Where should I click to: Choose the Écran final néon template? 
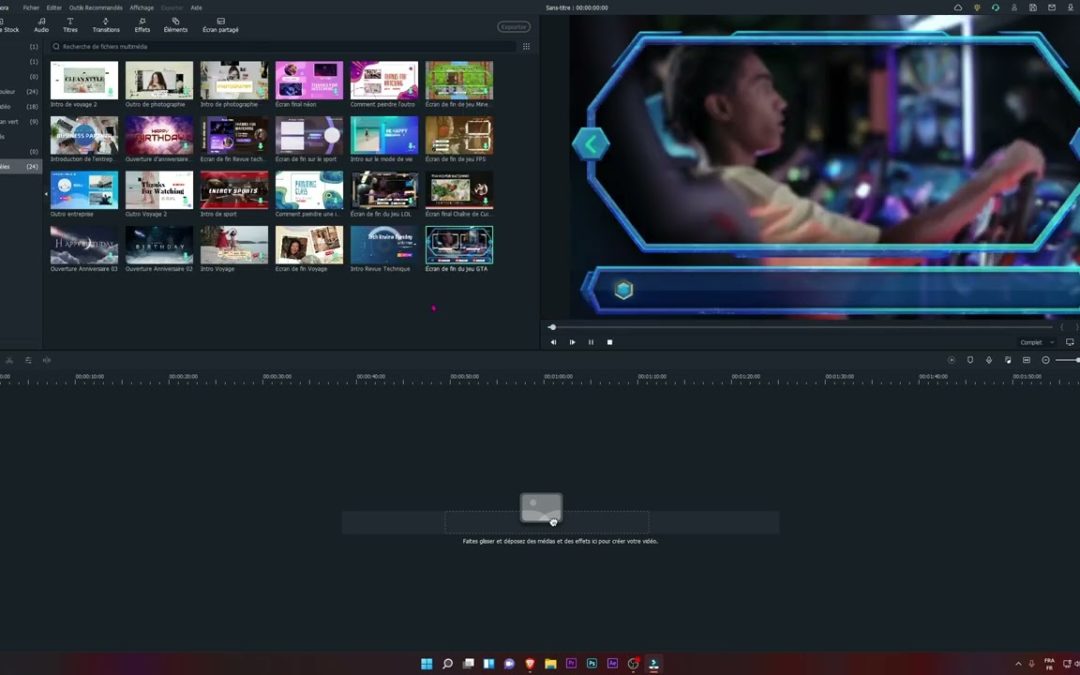(309, 84)
